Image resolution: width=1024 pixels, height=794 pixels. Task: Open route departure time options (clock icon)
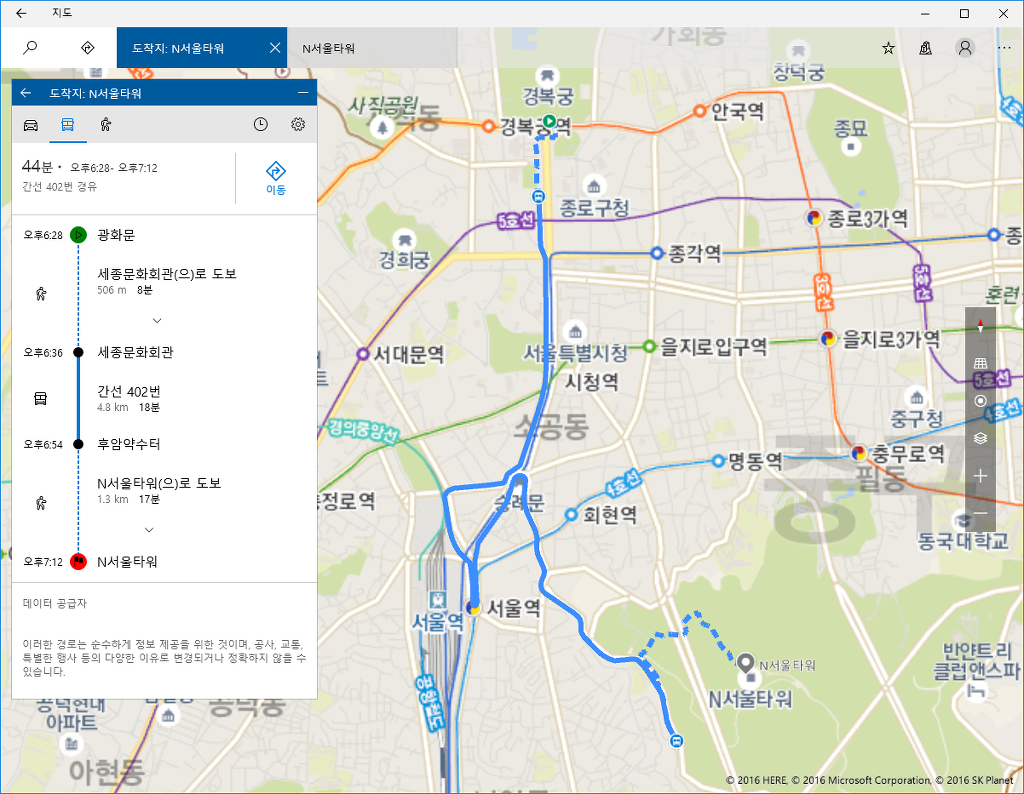click(x=260, y=124)
